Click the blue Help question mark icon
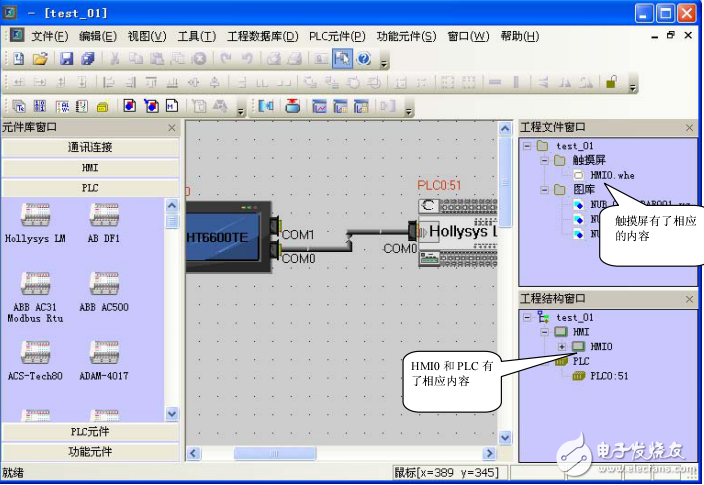This screenshot has width=704, height=485. tap(364, 59)
